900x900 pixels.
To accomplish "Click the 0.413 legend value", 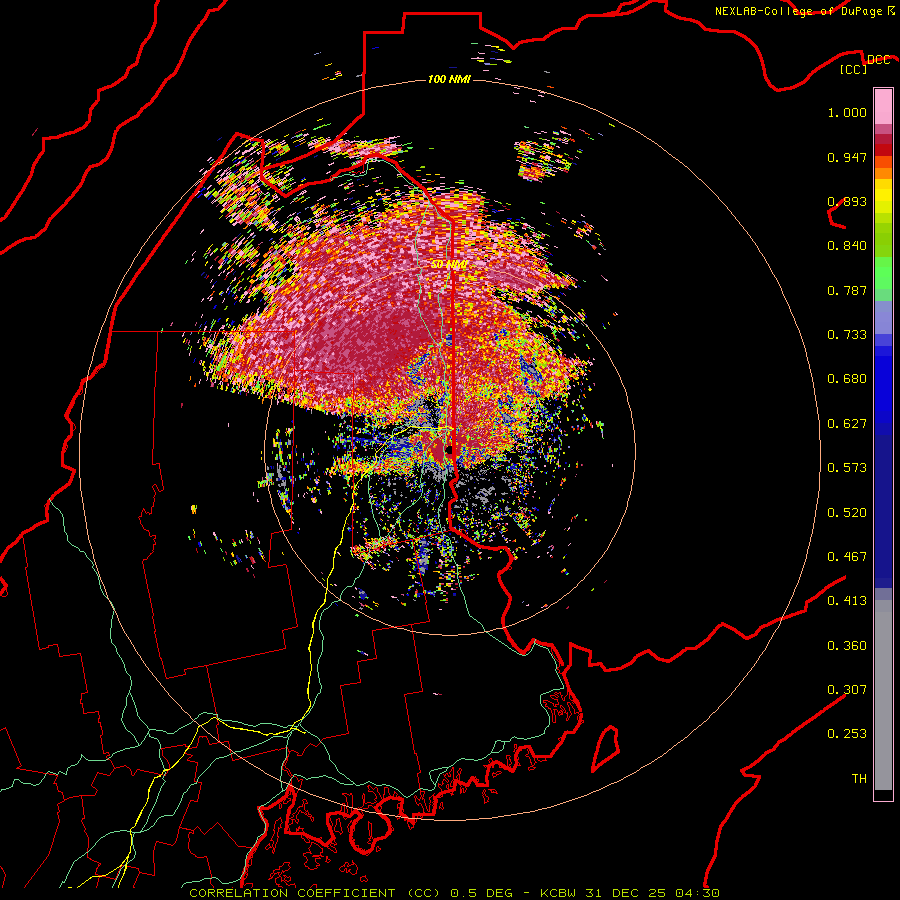I will click(x=847, y=601).
